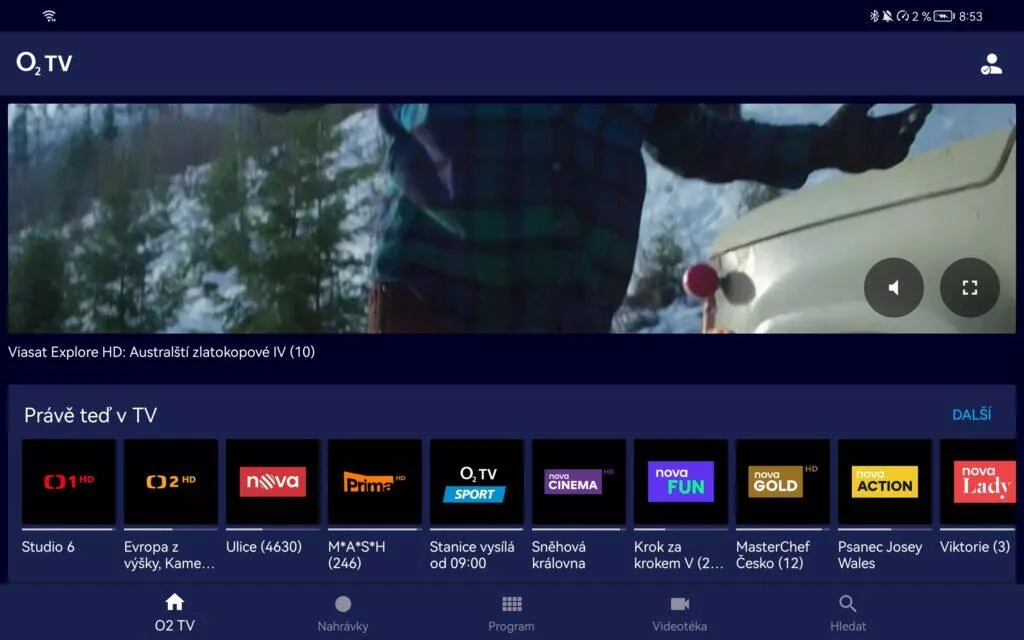
Task: Open the Prima HD channel tile
Action: point(375,482)
